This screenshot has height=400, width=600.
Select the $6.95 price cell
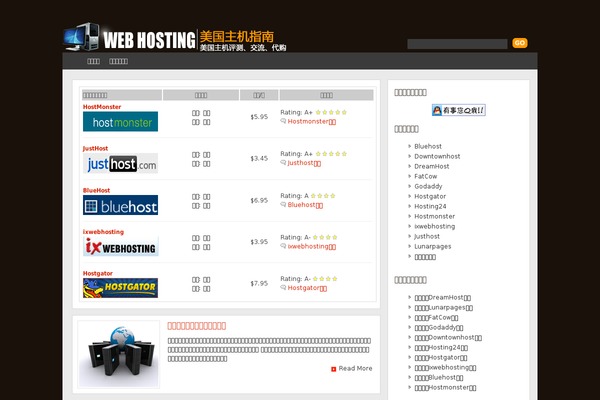click(x=259, y=200)
